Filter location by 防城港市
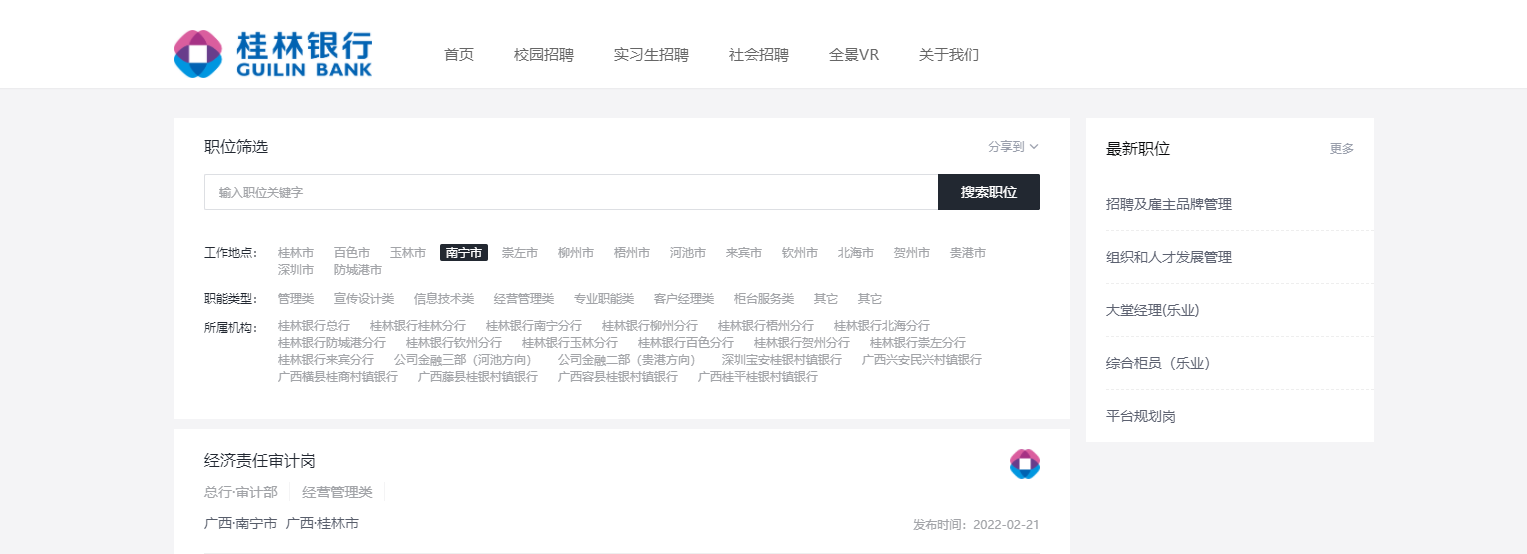The width and height of the screenshot is (1527, 554). tap(358, 270)
